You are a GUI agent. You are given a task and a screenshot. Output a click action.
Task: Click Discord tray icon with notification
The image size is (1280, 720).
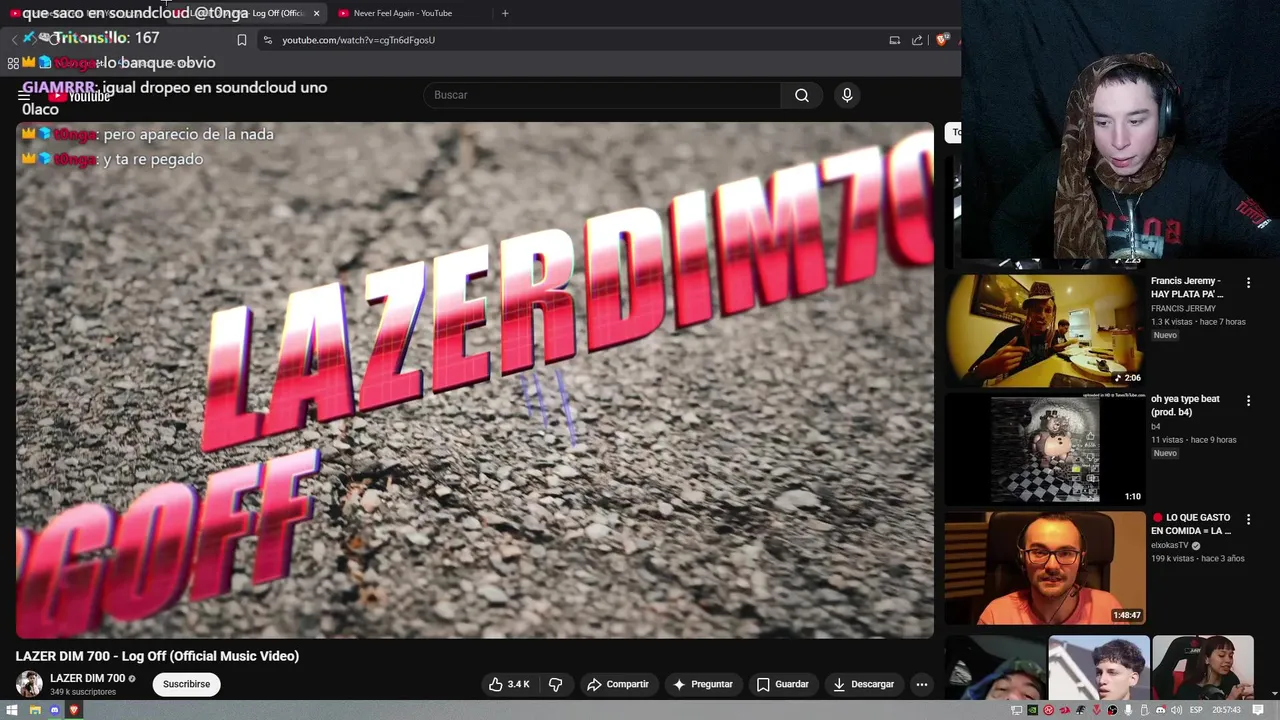pos(1161,710)
